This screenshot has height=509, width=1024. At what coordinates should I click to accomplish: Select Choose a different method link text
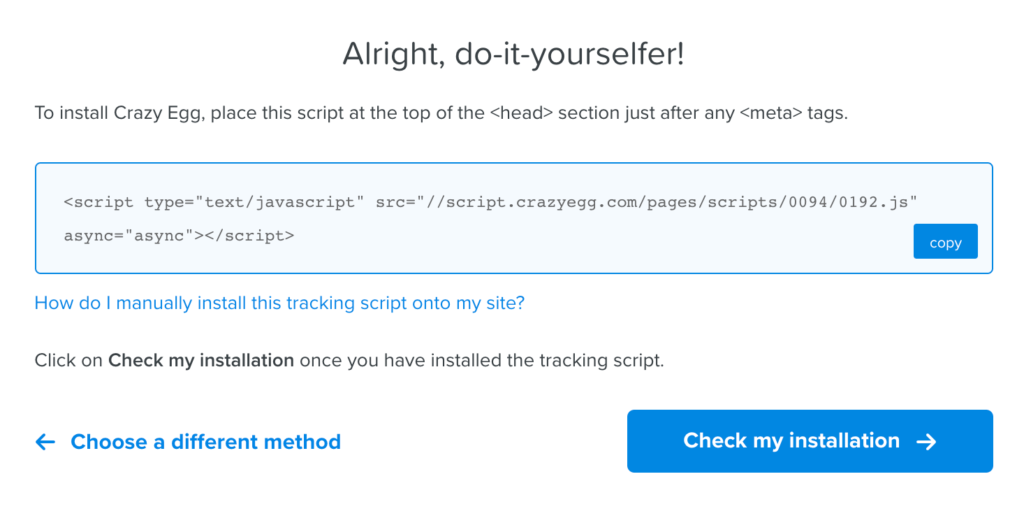pyautogui.click(x=206, y=442)
